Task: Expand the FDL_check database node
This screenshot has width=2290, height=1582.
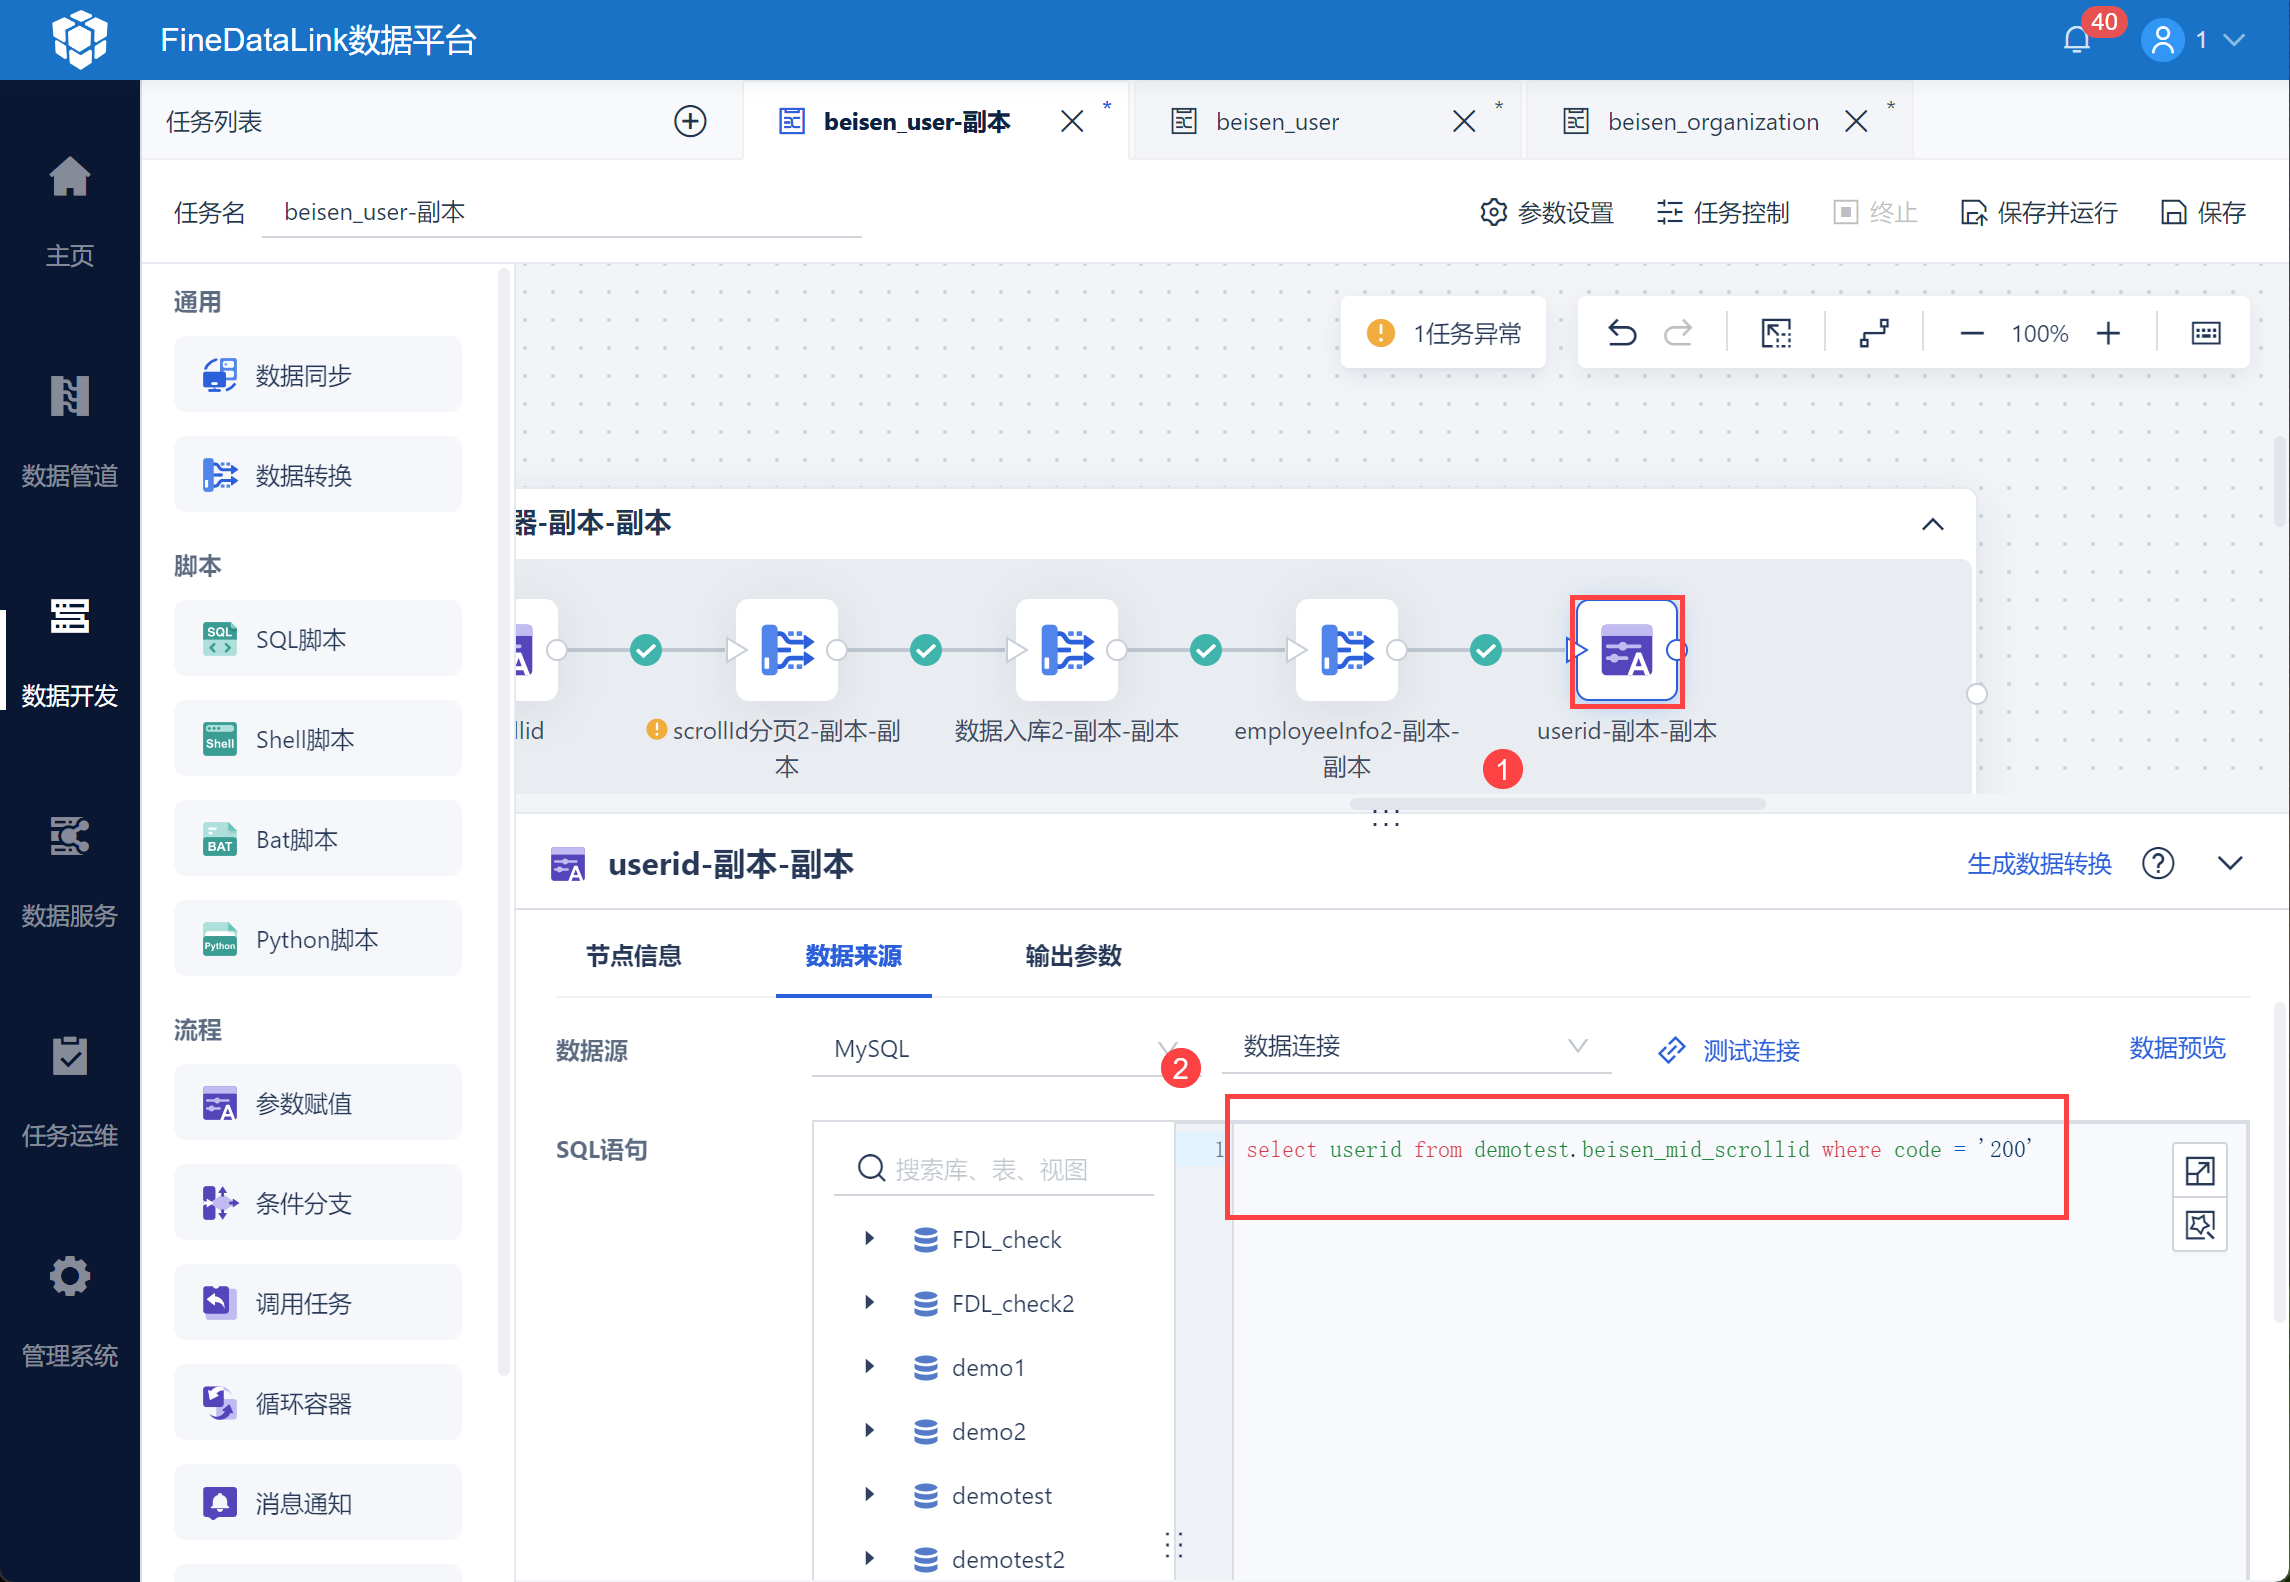Action: pos(869,1239)
